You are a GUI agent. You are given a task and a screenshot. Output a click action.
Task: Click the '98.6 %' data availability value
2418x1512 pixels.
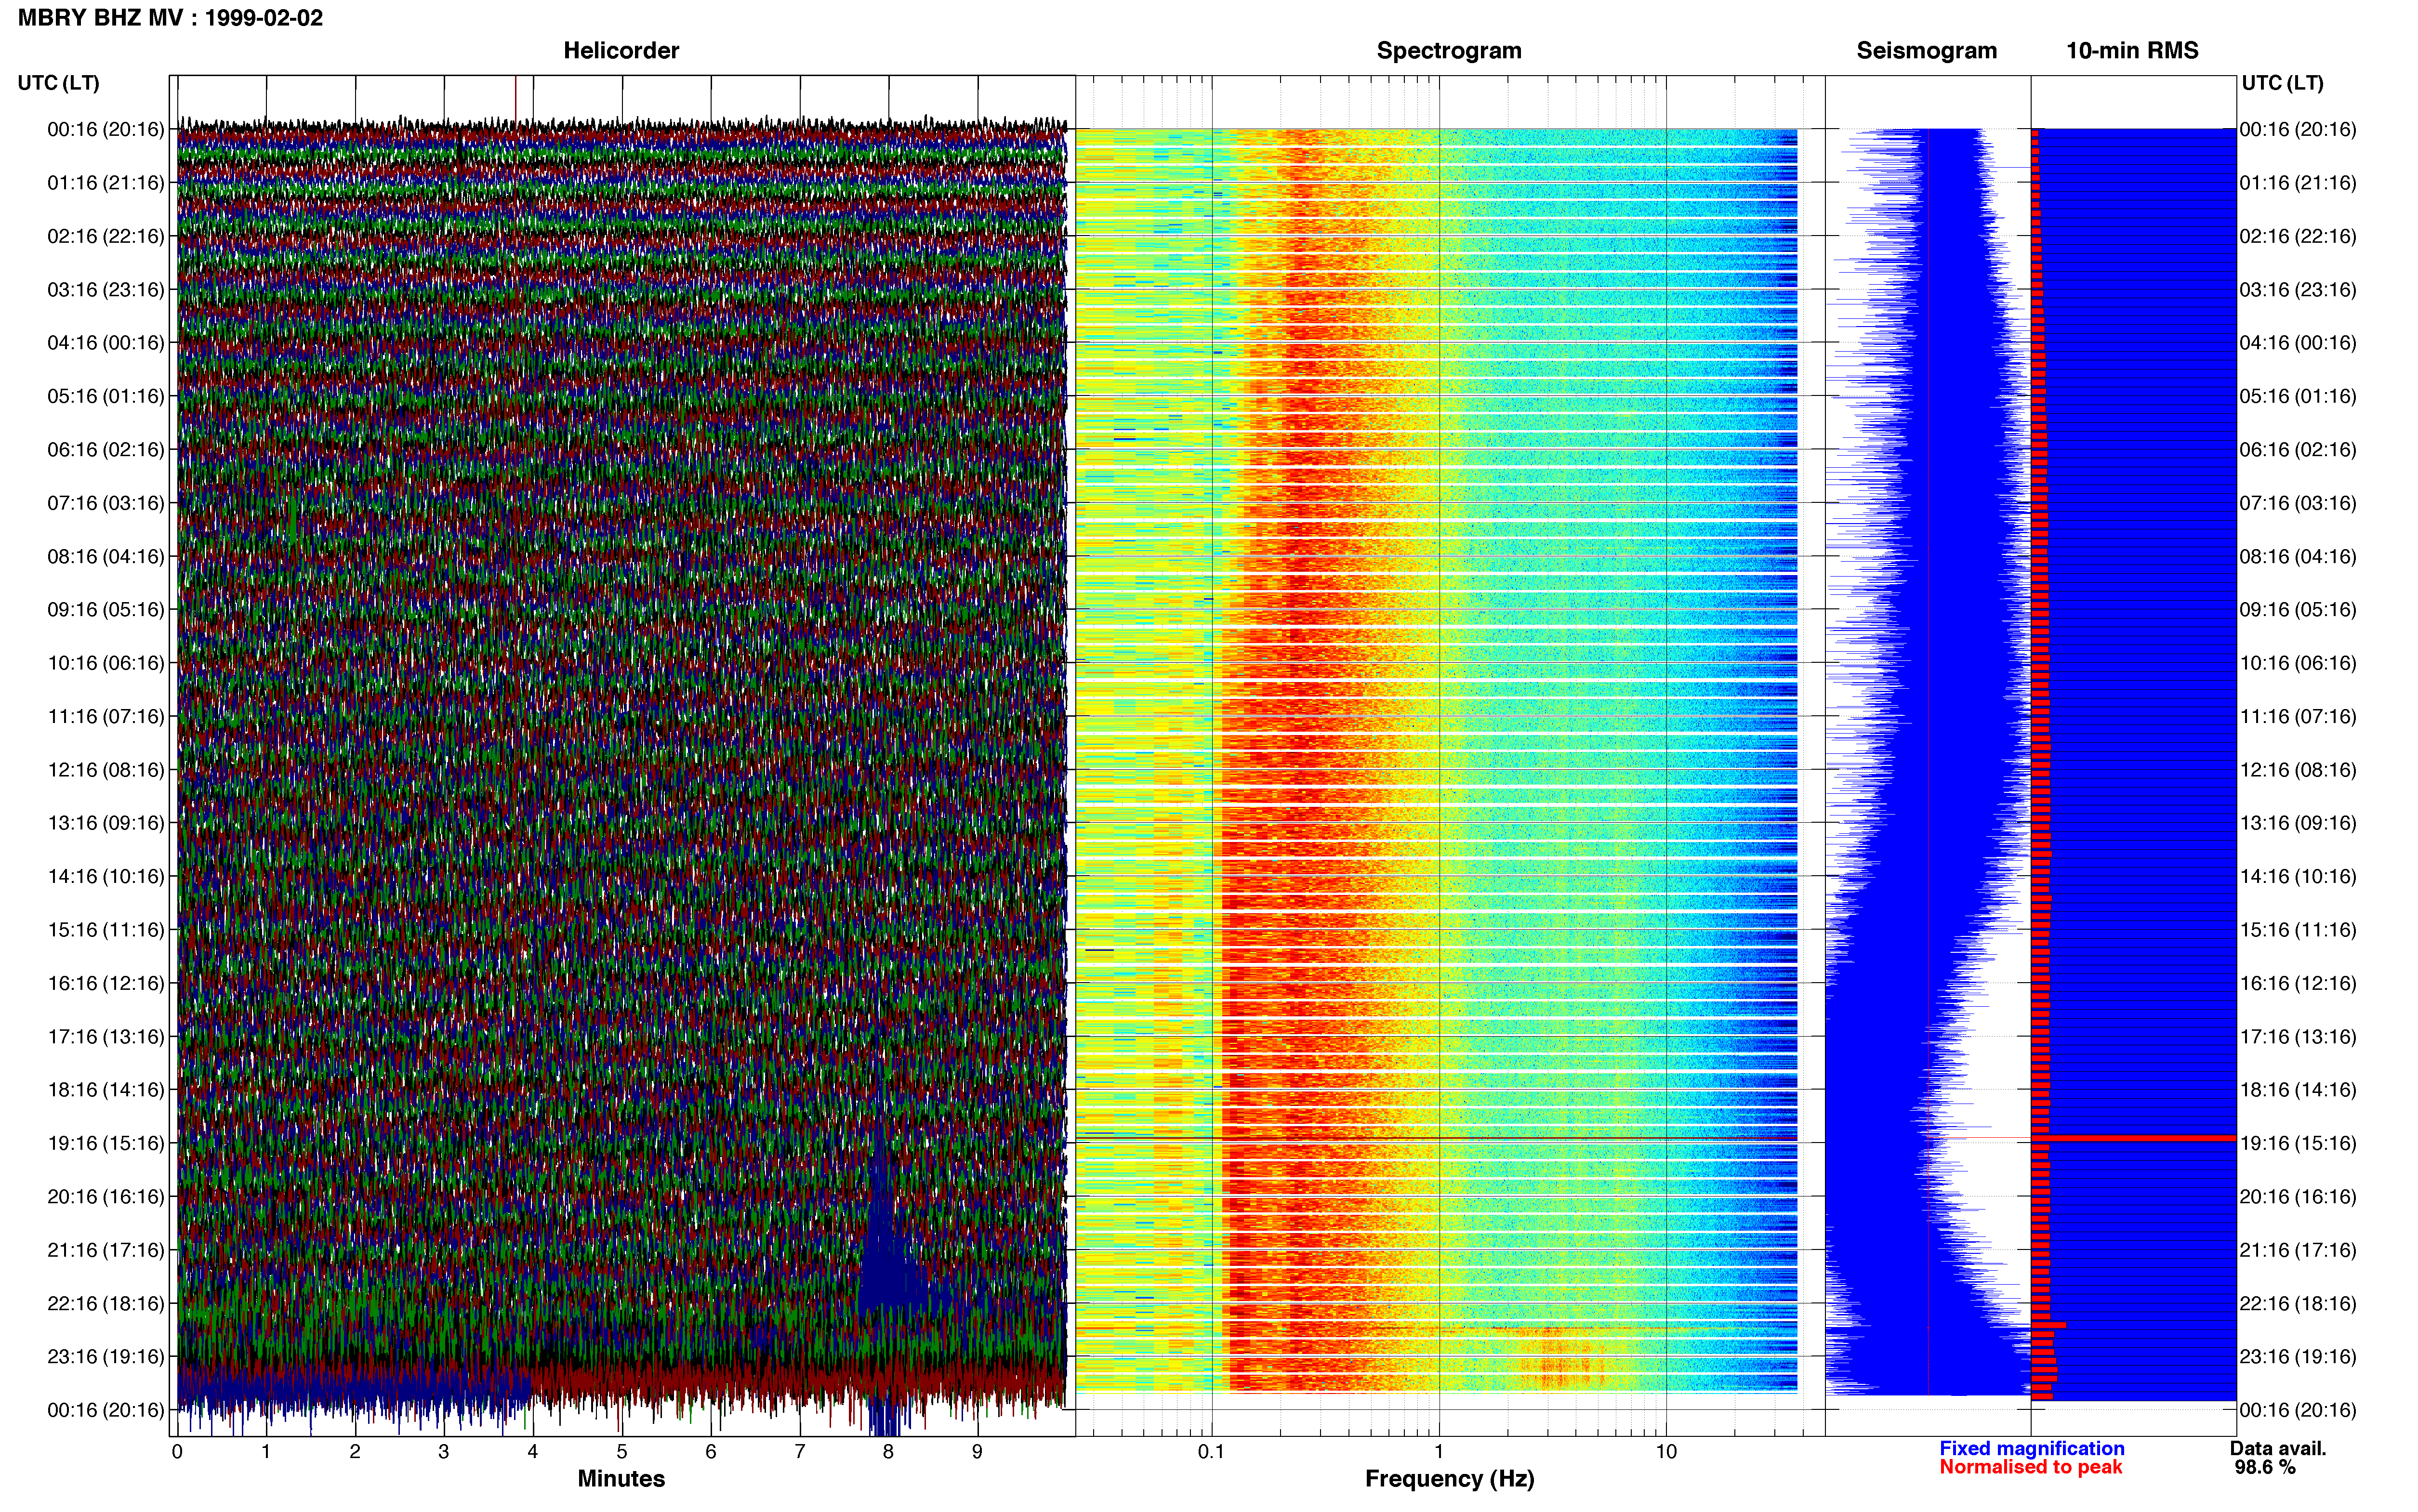pos(2265,1467)
